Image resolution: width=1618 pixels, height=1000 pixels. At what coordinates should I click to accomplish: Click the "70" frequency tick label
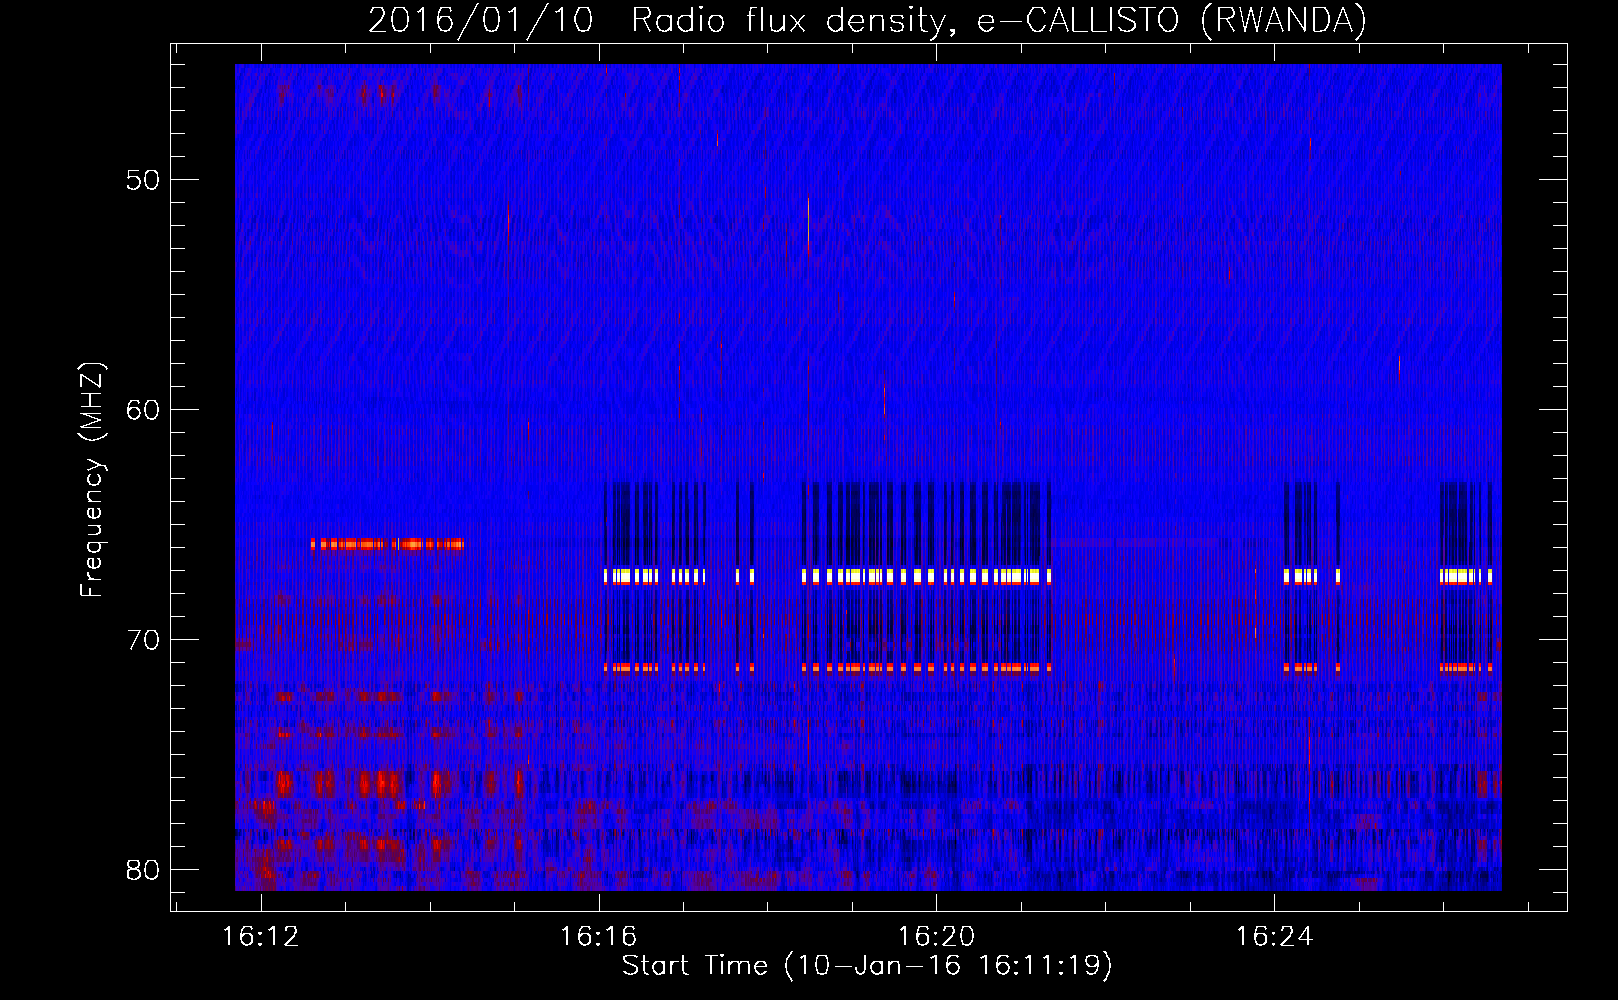click(x=143, y=640)
